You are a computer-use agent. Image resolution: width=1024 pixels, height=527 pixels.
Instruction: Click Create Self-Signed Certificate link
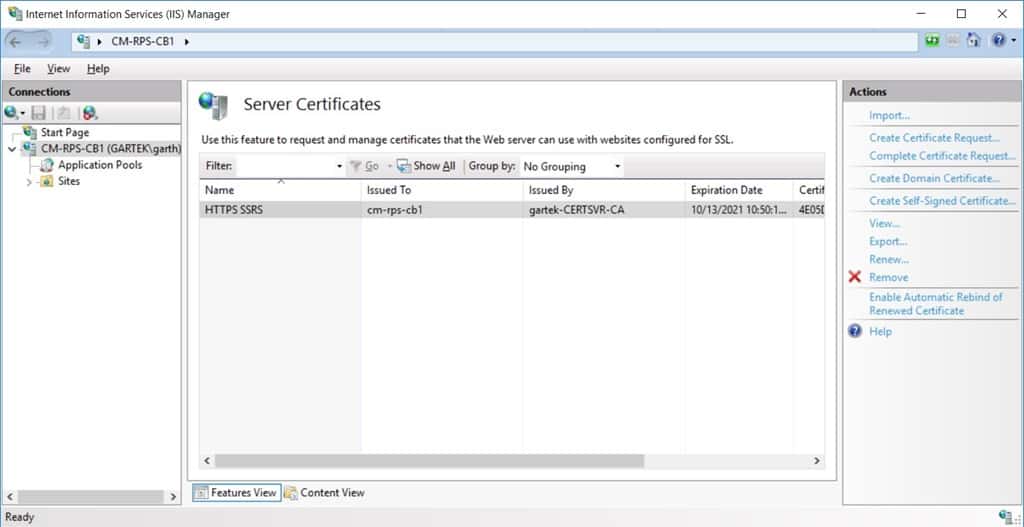(942, 200)
